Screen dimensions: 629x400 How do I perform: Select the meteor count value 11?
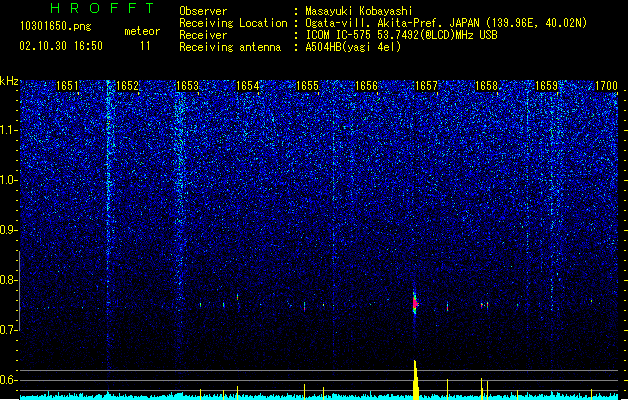click(145, 46)
